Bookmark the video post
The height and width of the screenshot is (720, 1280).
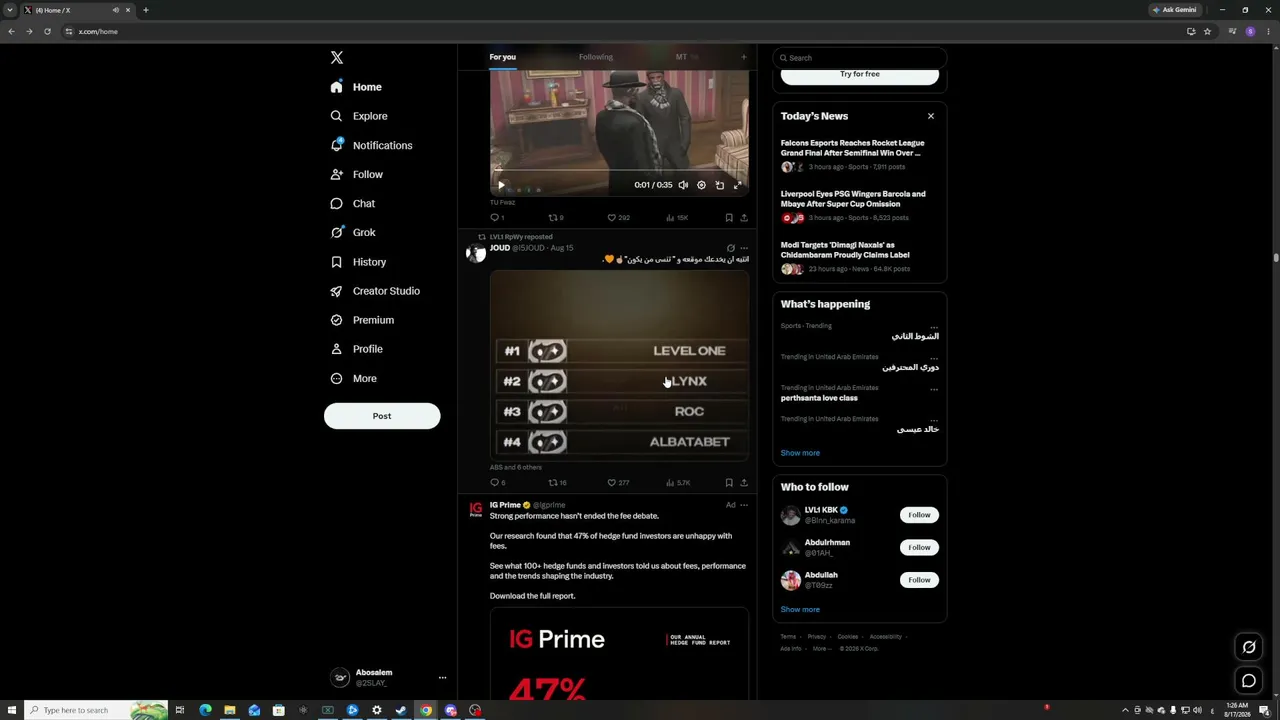[729, 217]
